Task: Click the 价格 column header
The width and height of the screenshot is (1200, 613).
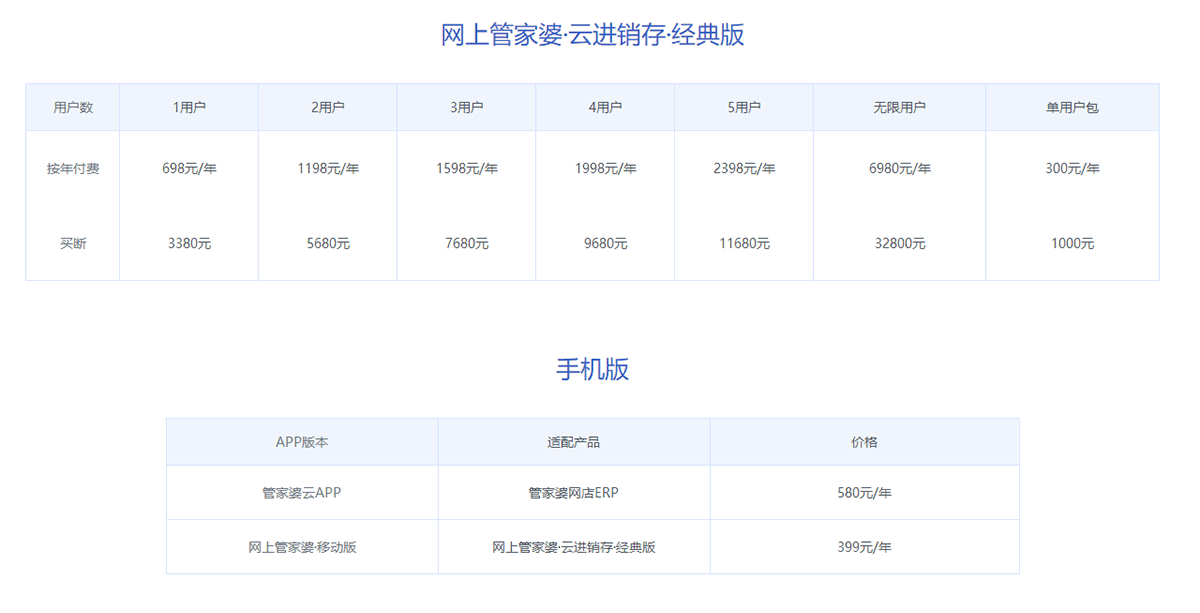Action: (x=864, y=442)
